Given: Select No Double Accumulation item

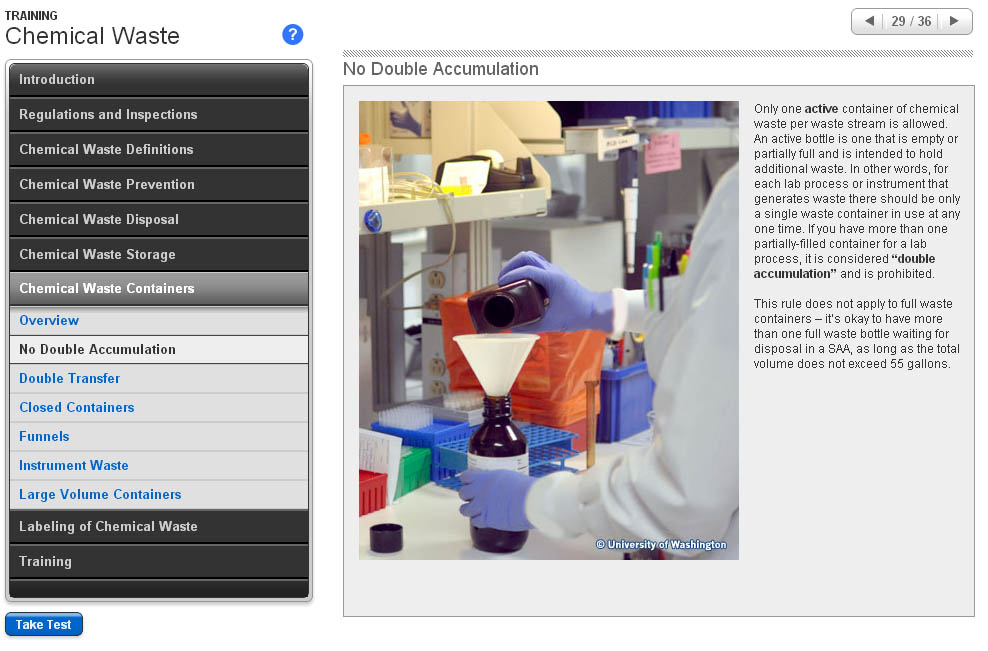Looking at the screenshot, I should coord(97,350).
